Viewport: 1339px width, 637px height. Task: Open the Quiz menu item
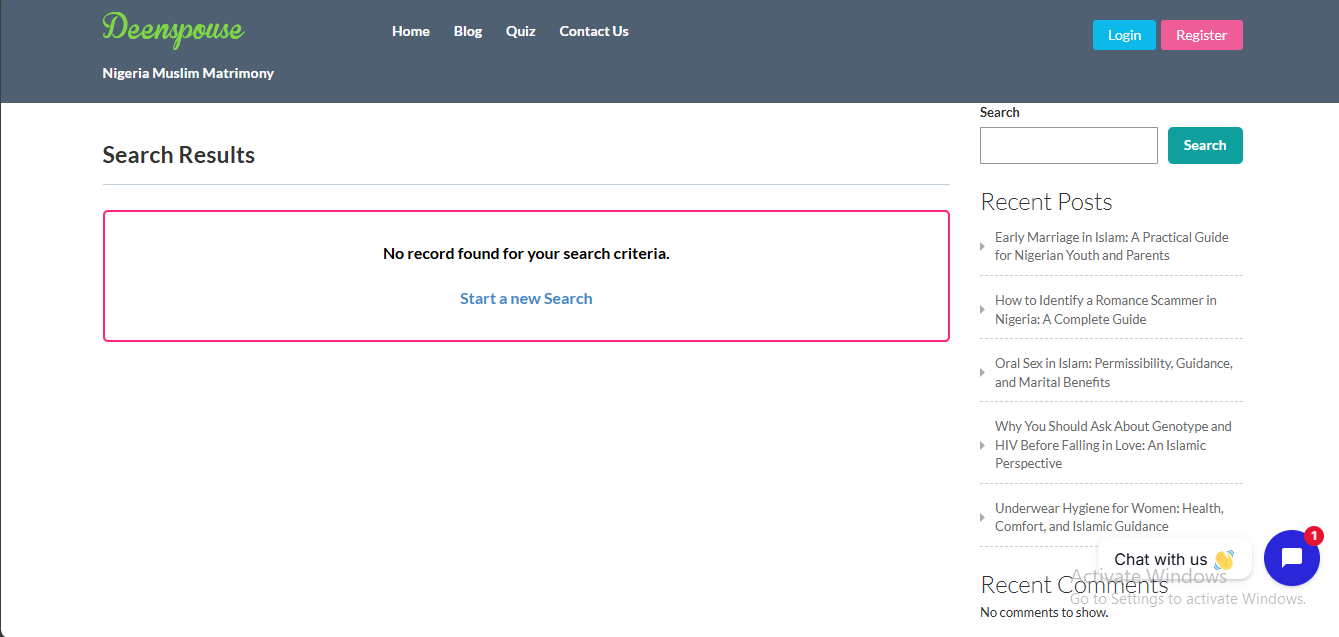click(x=520, y=31)
